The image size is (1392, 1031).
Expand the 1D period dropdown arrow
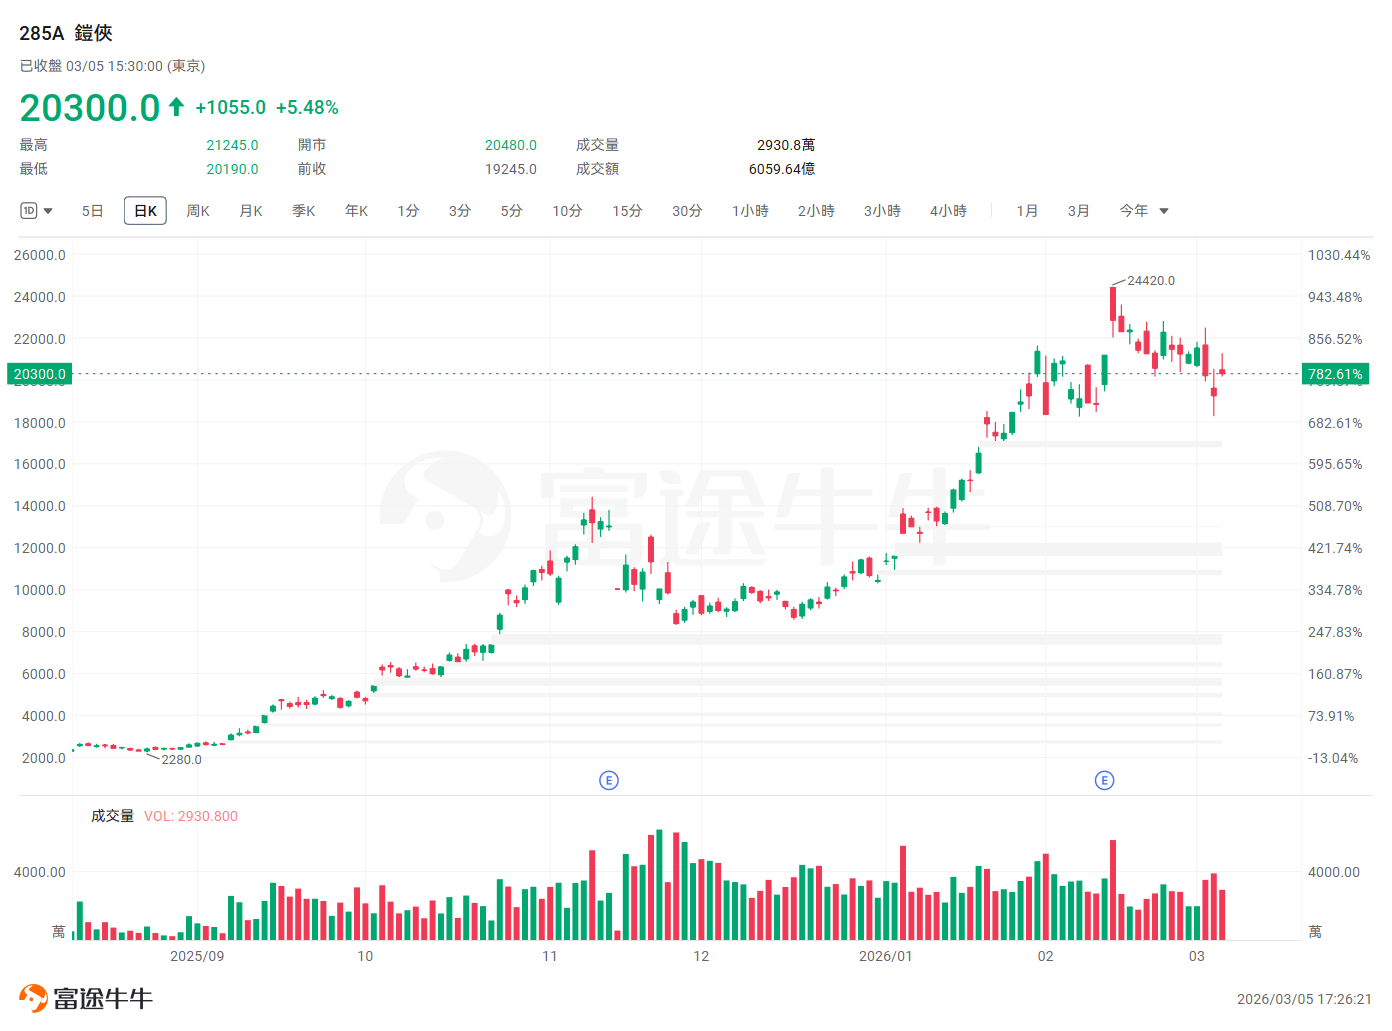48,211
